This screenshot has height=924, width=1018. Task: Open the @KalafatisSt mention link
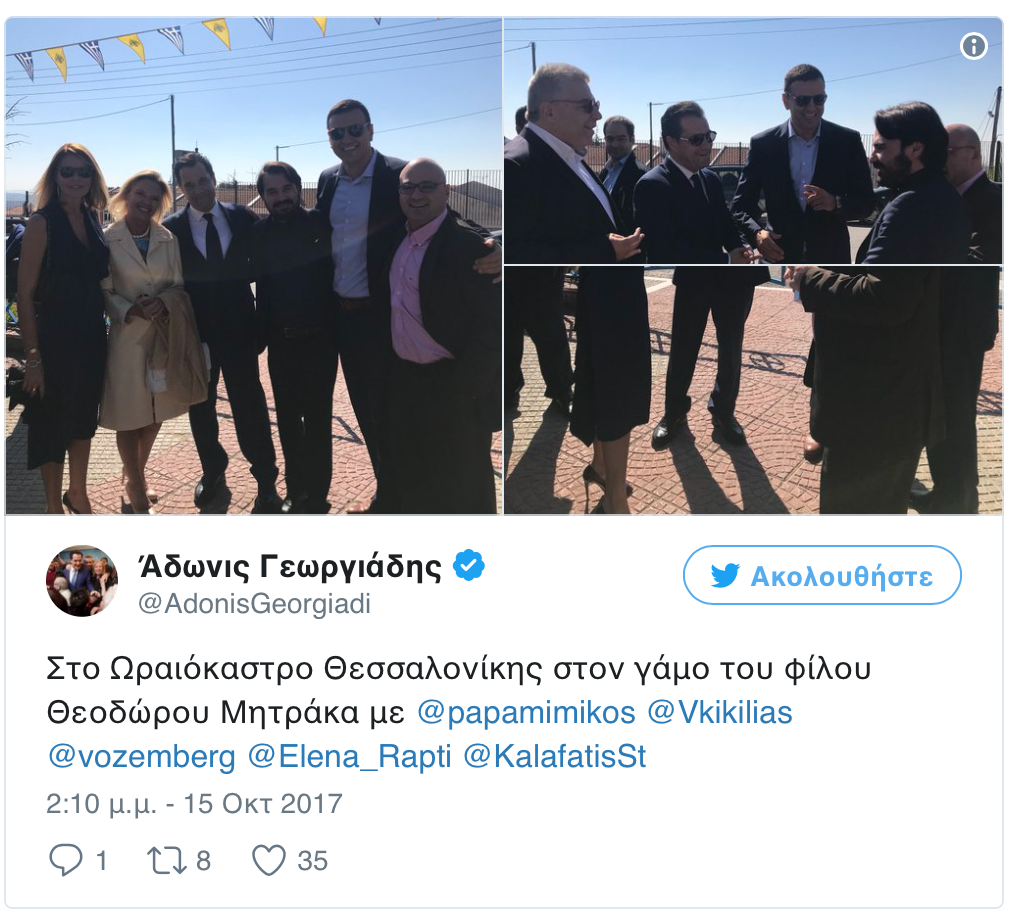point(554,756)
